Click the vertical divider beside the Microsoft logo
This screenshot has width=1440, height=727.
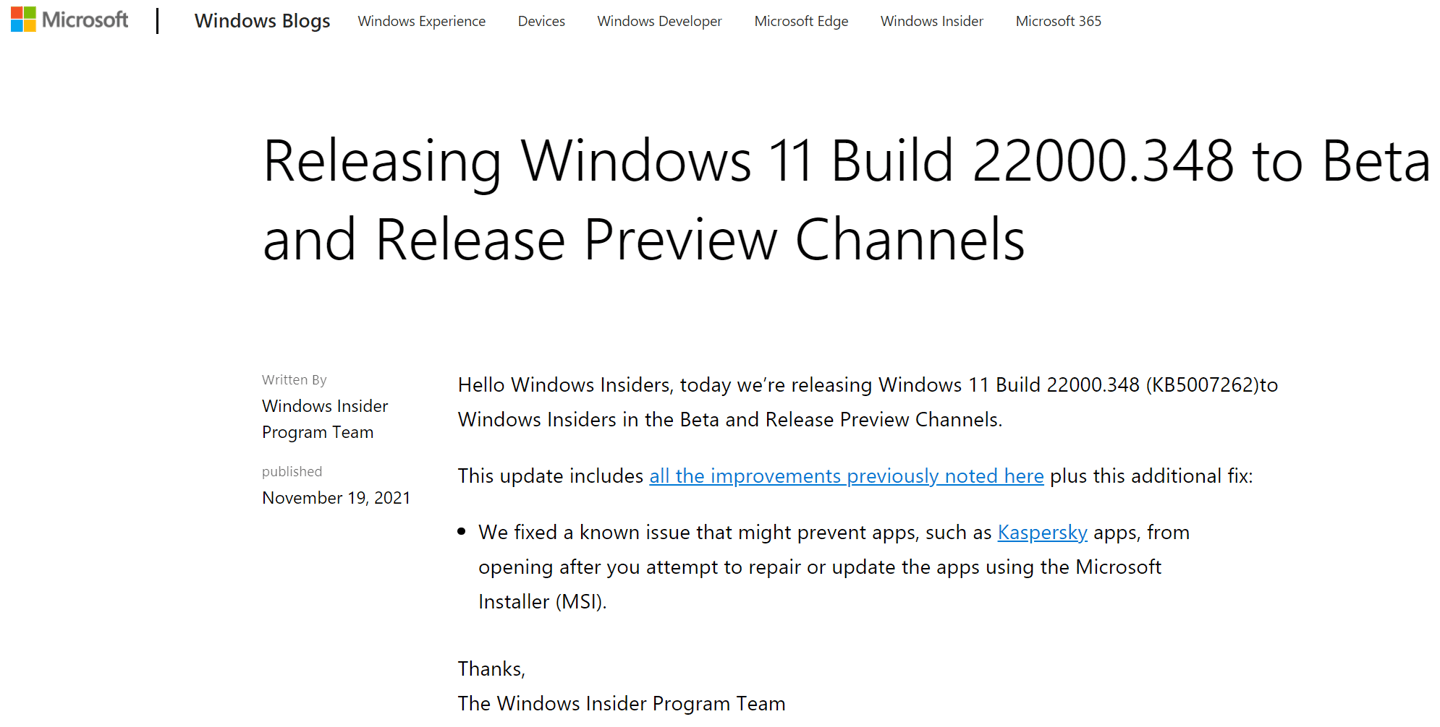point(157,21)
